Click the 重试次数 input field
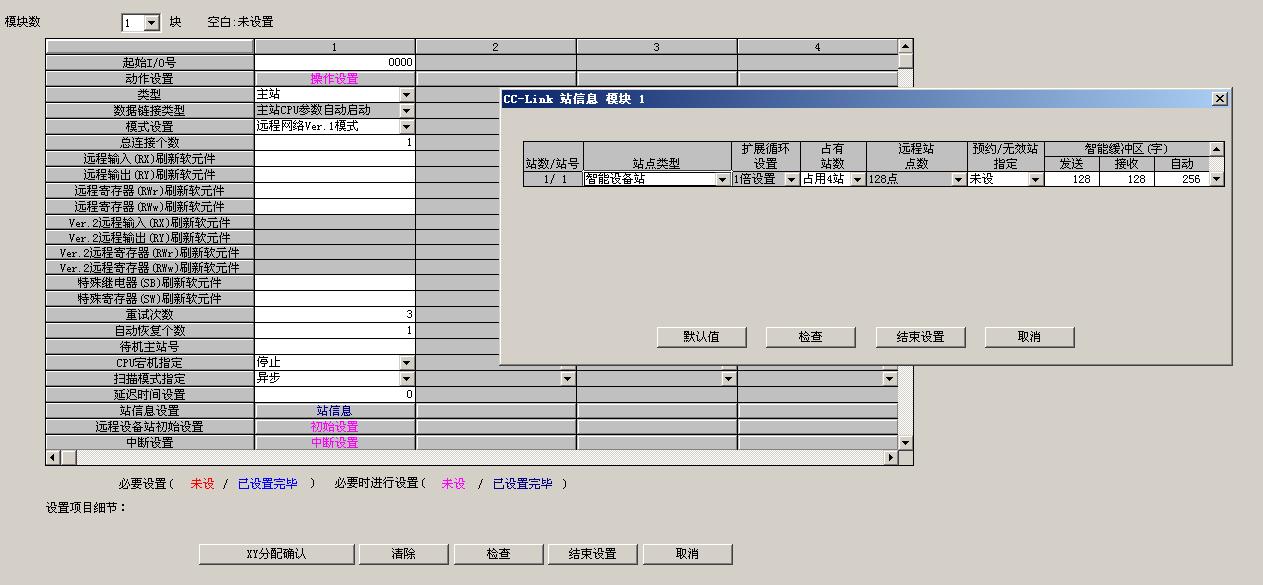The image size is (1263, 585). [x=334, y=315]
